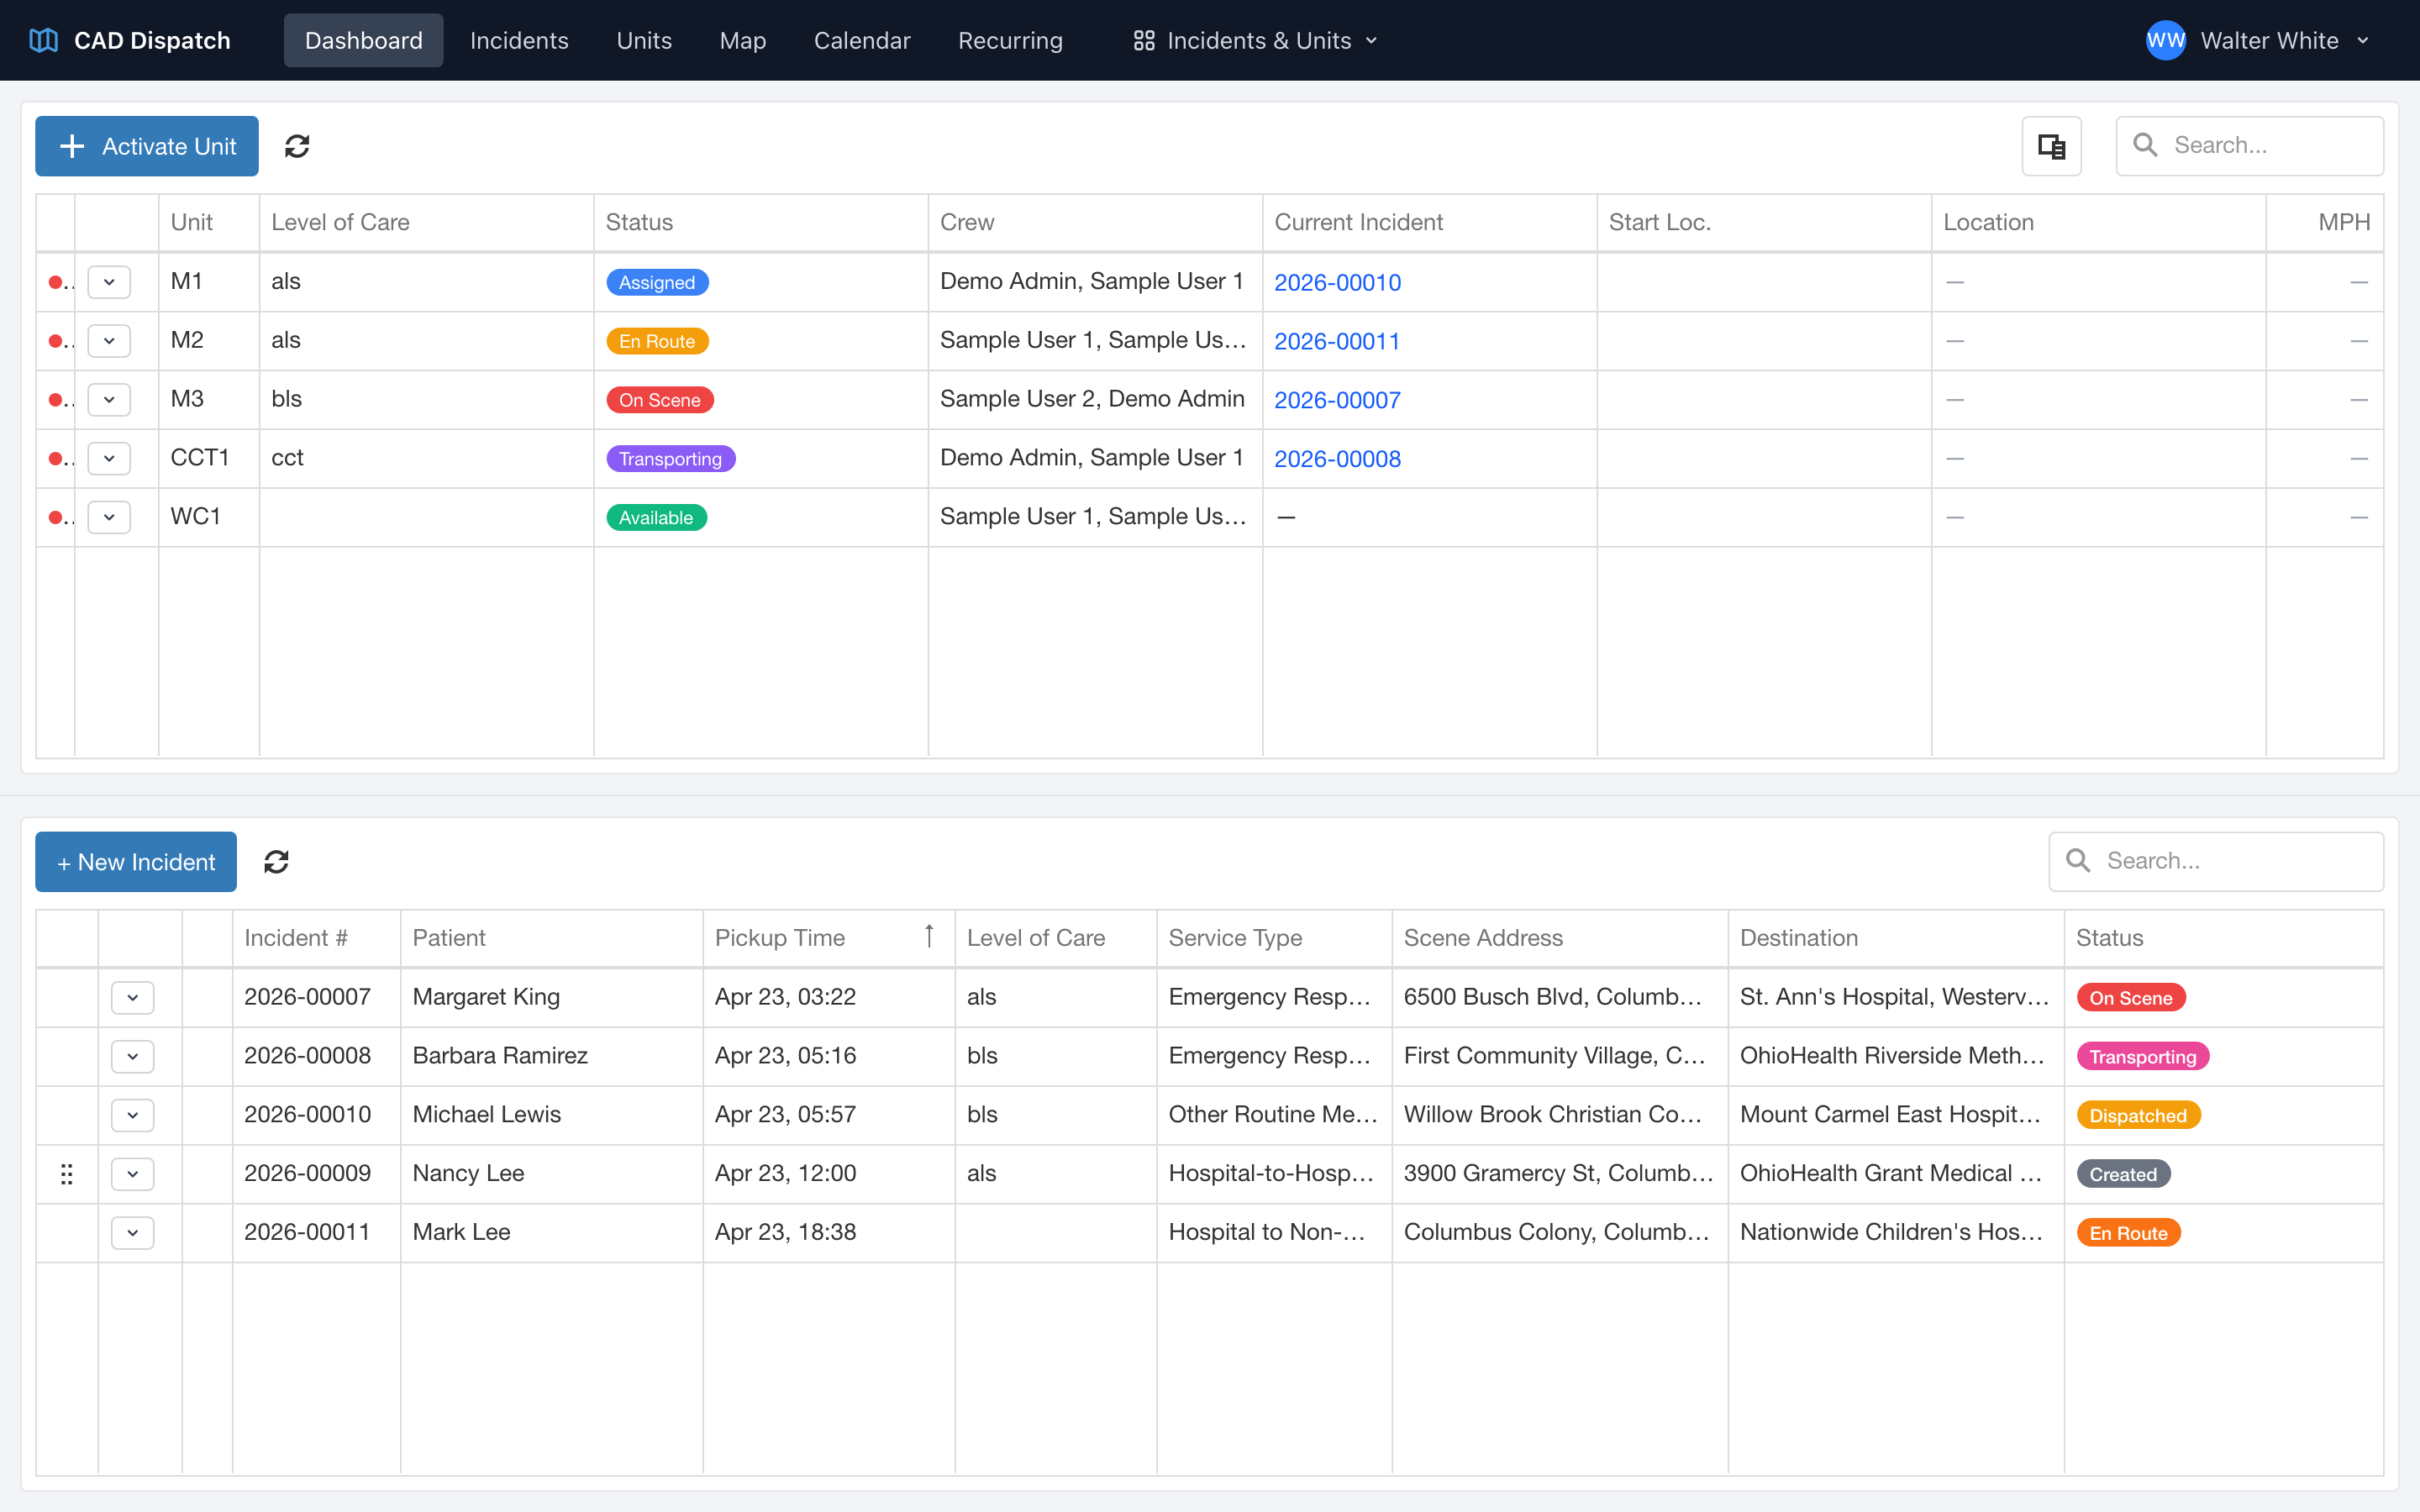Open actions dropdown for incident 2026-00009
Image resolution: width=2420 pixels, height=1512 pixels.
coord(133,1174)
